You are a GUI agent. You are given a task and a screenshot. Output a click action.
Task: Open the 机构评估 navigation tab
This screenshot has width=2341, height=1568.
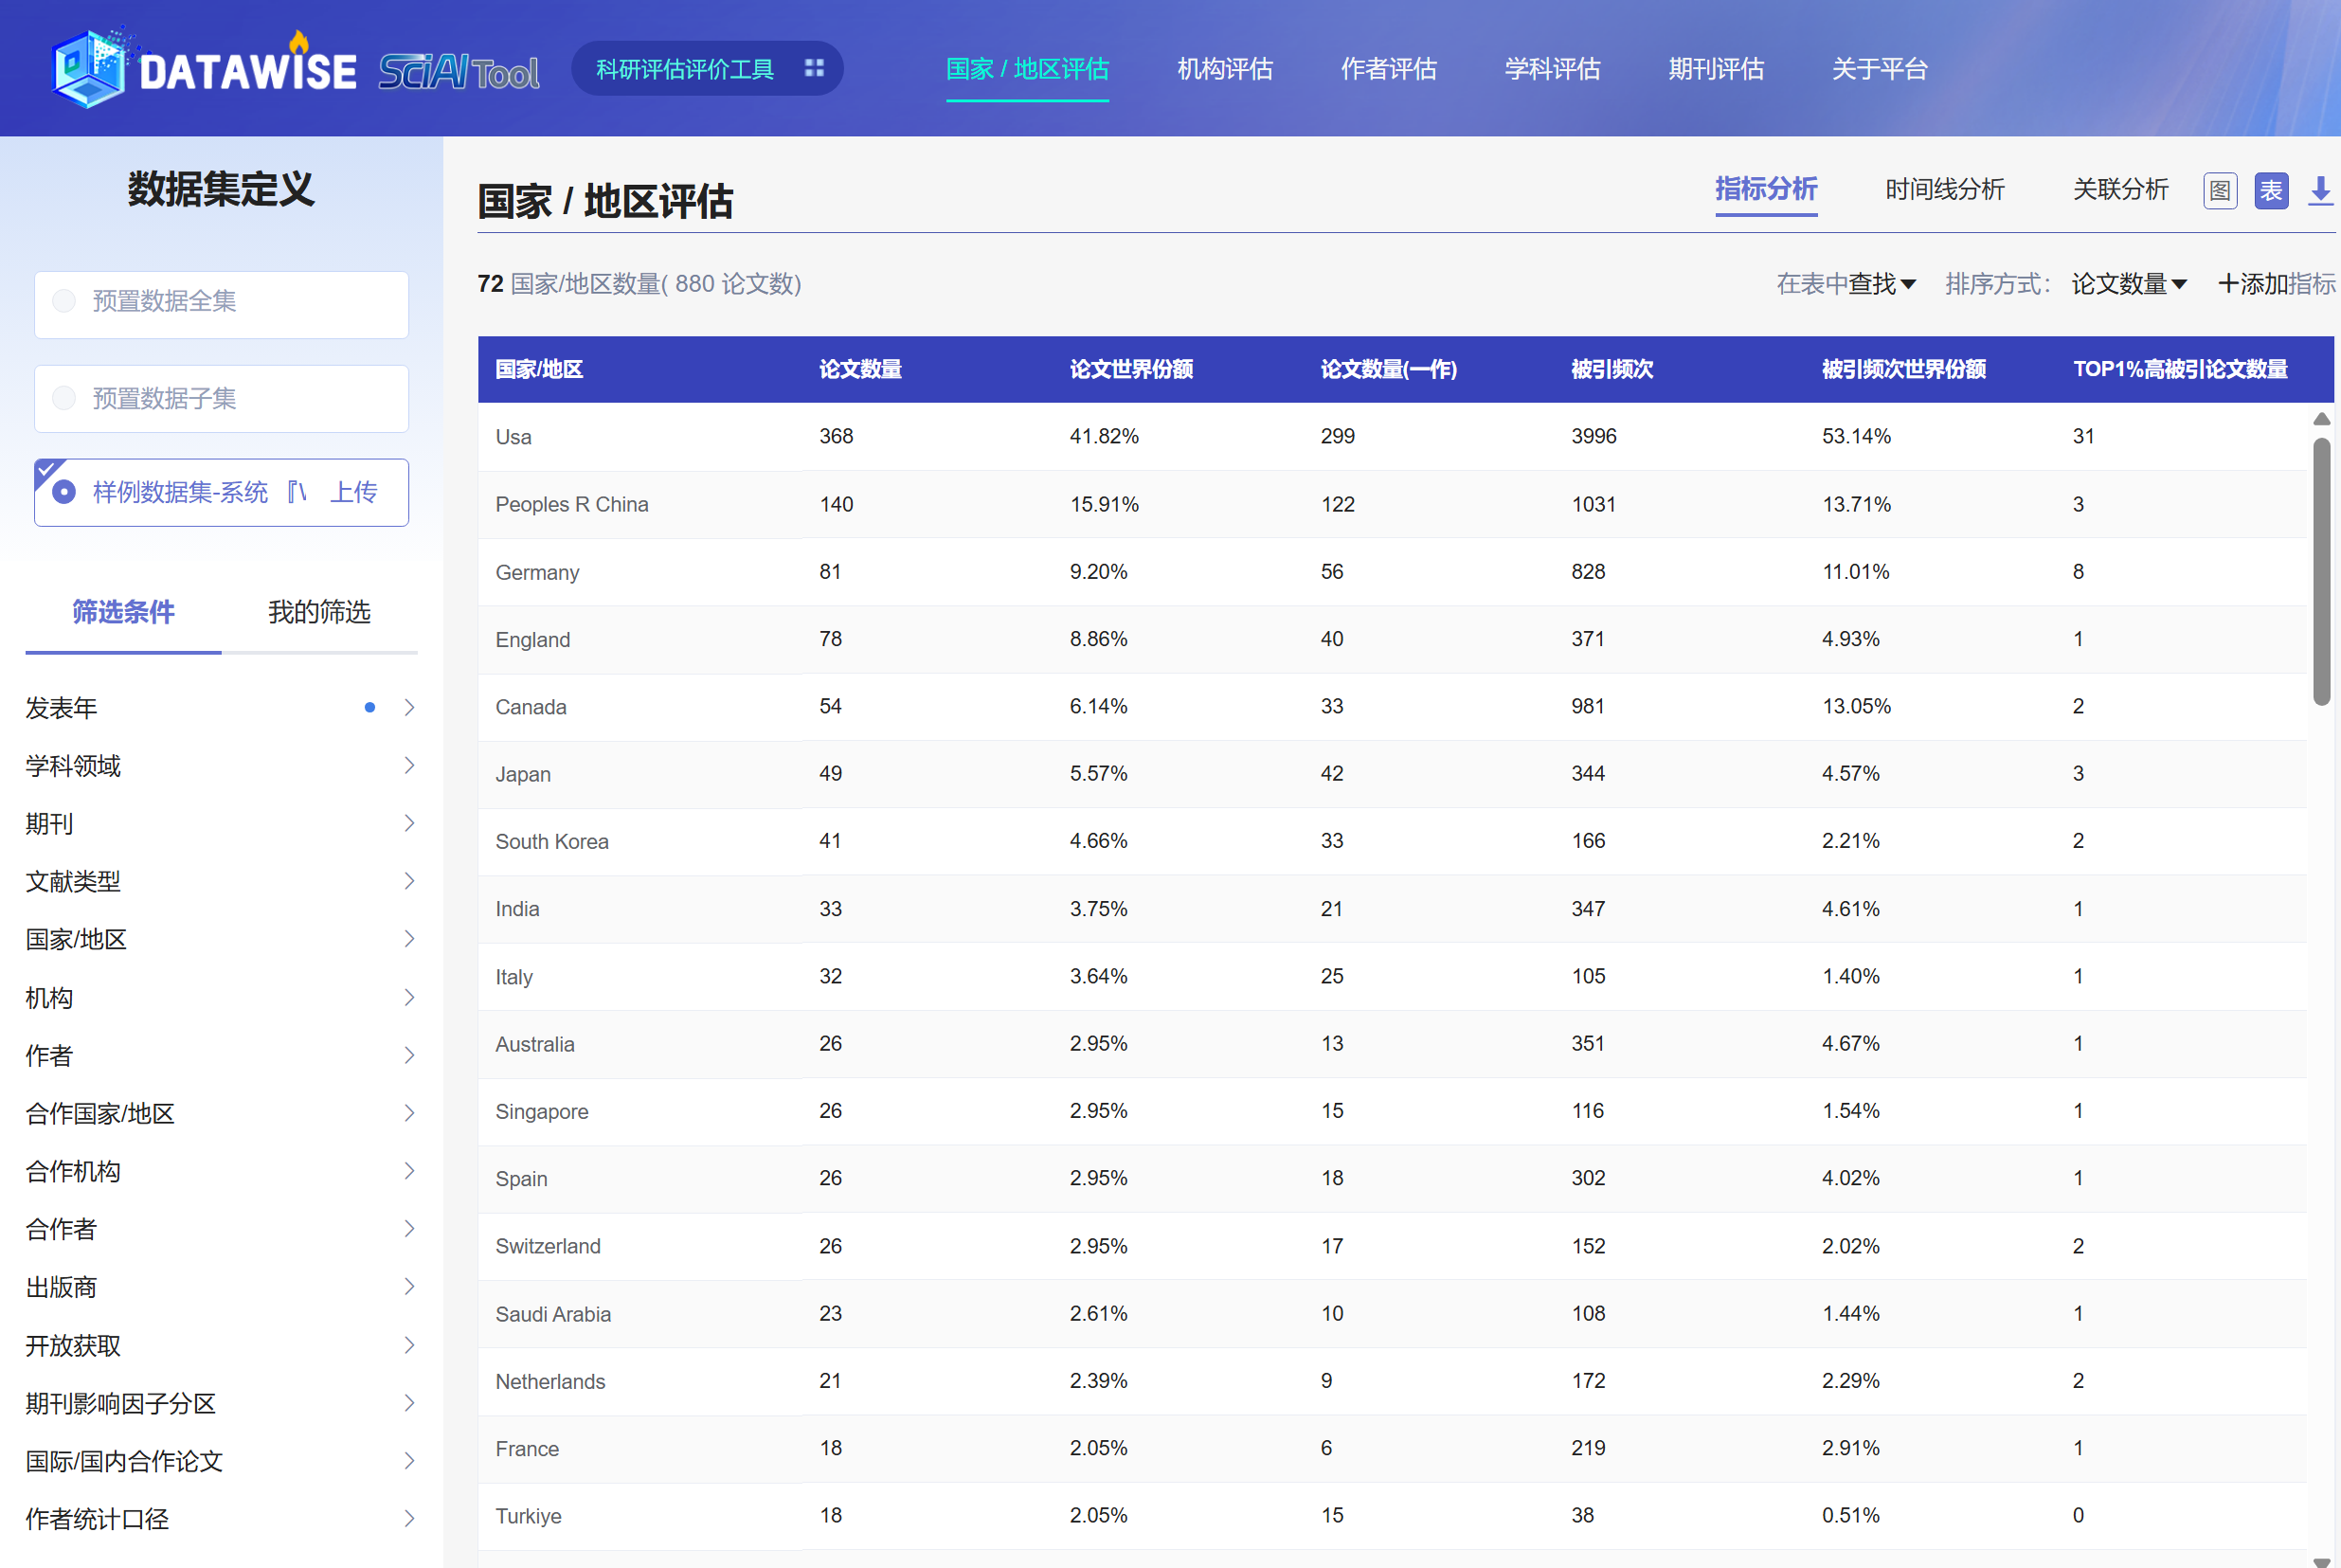[1224, 69]
